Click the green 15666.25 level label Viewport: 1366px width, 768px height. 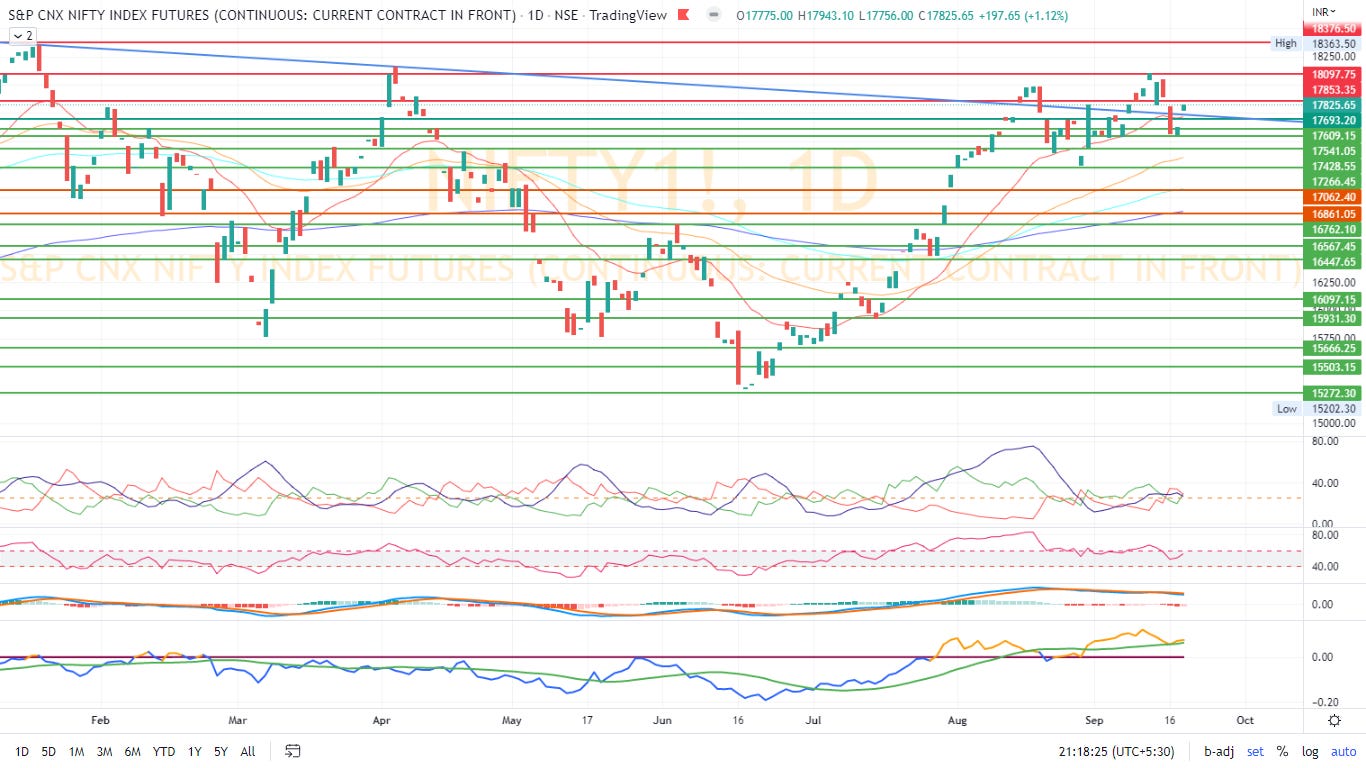pos(1334,348)
